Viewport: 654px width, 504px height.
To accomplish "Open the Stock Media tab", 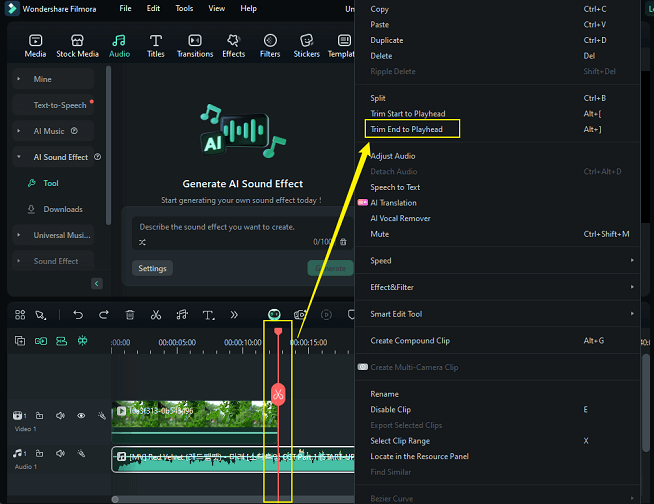I will tap(78, 46).
